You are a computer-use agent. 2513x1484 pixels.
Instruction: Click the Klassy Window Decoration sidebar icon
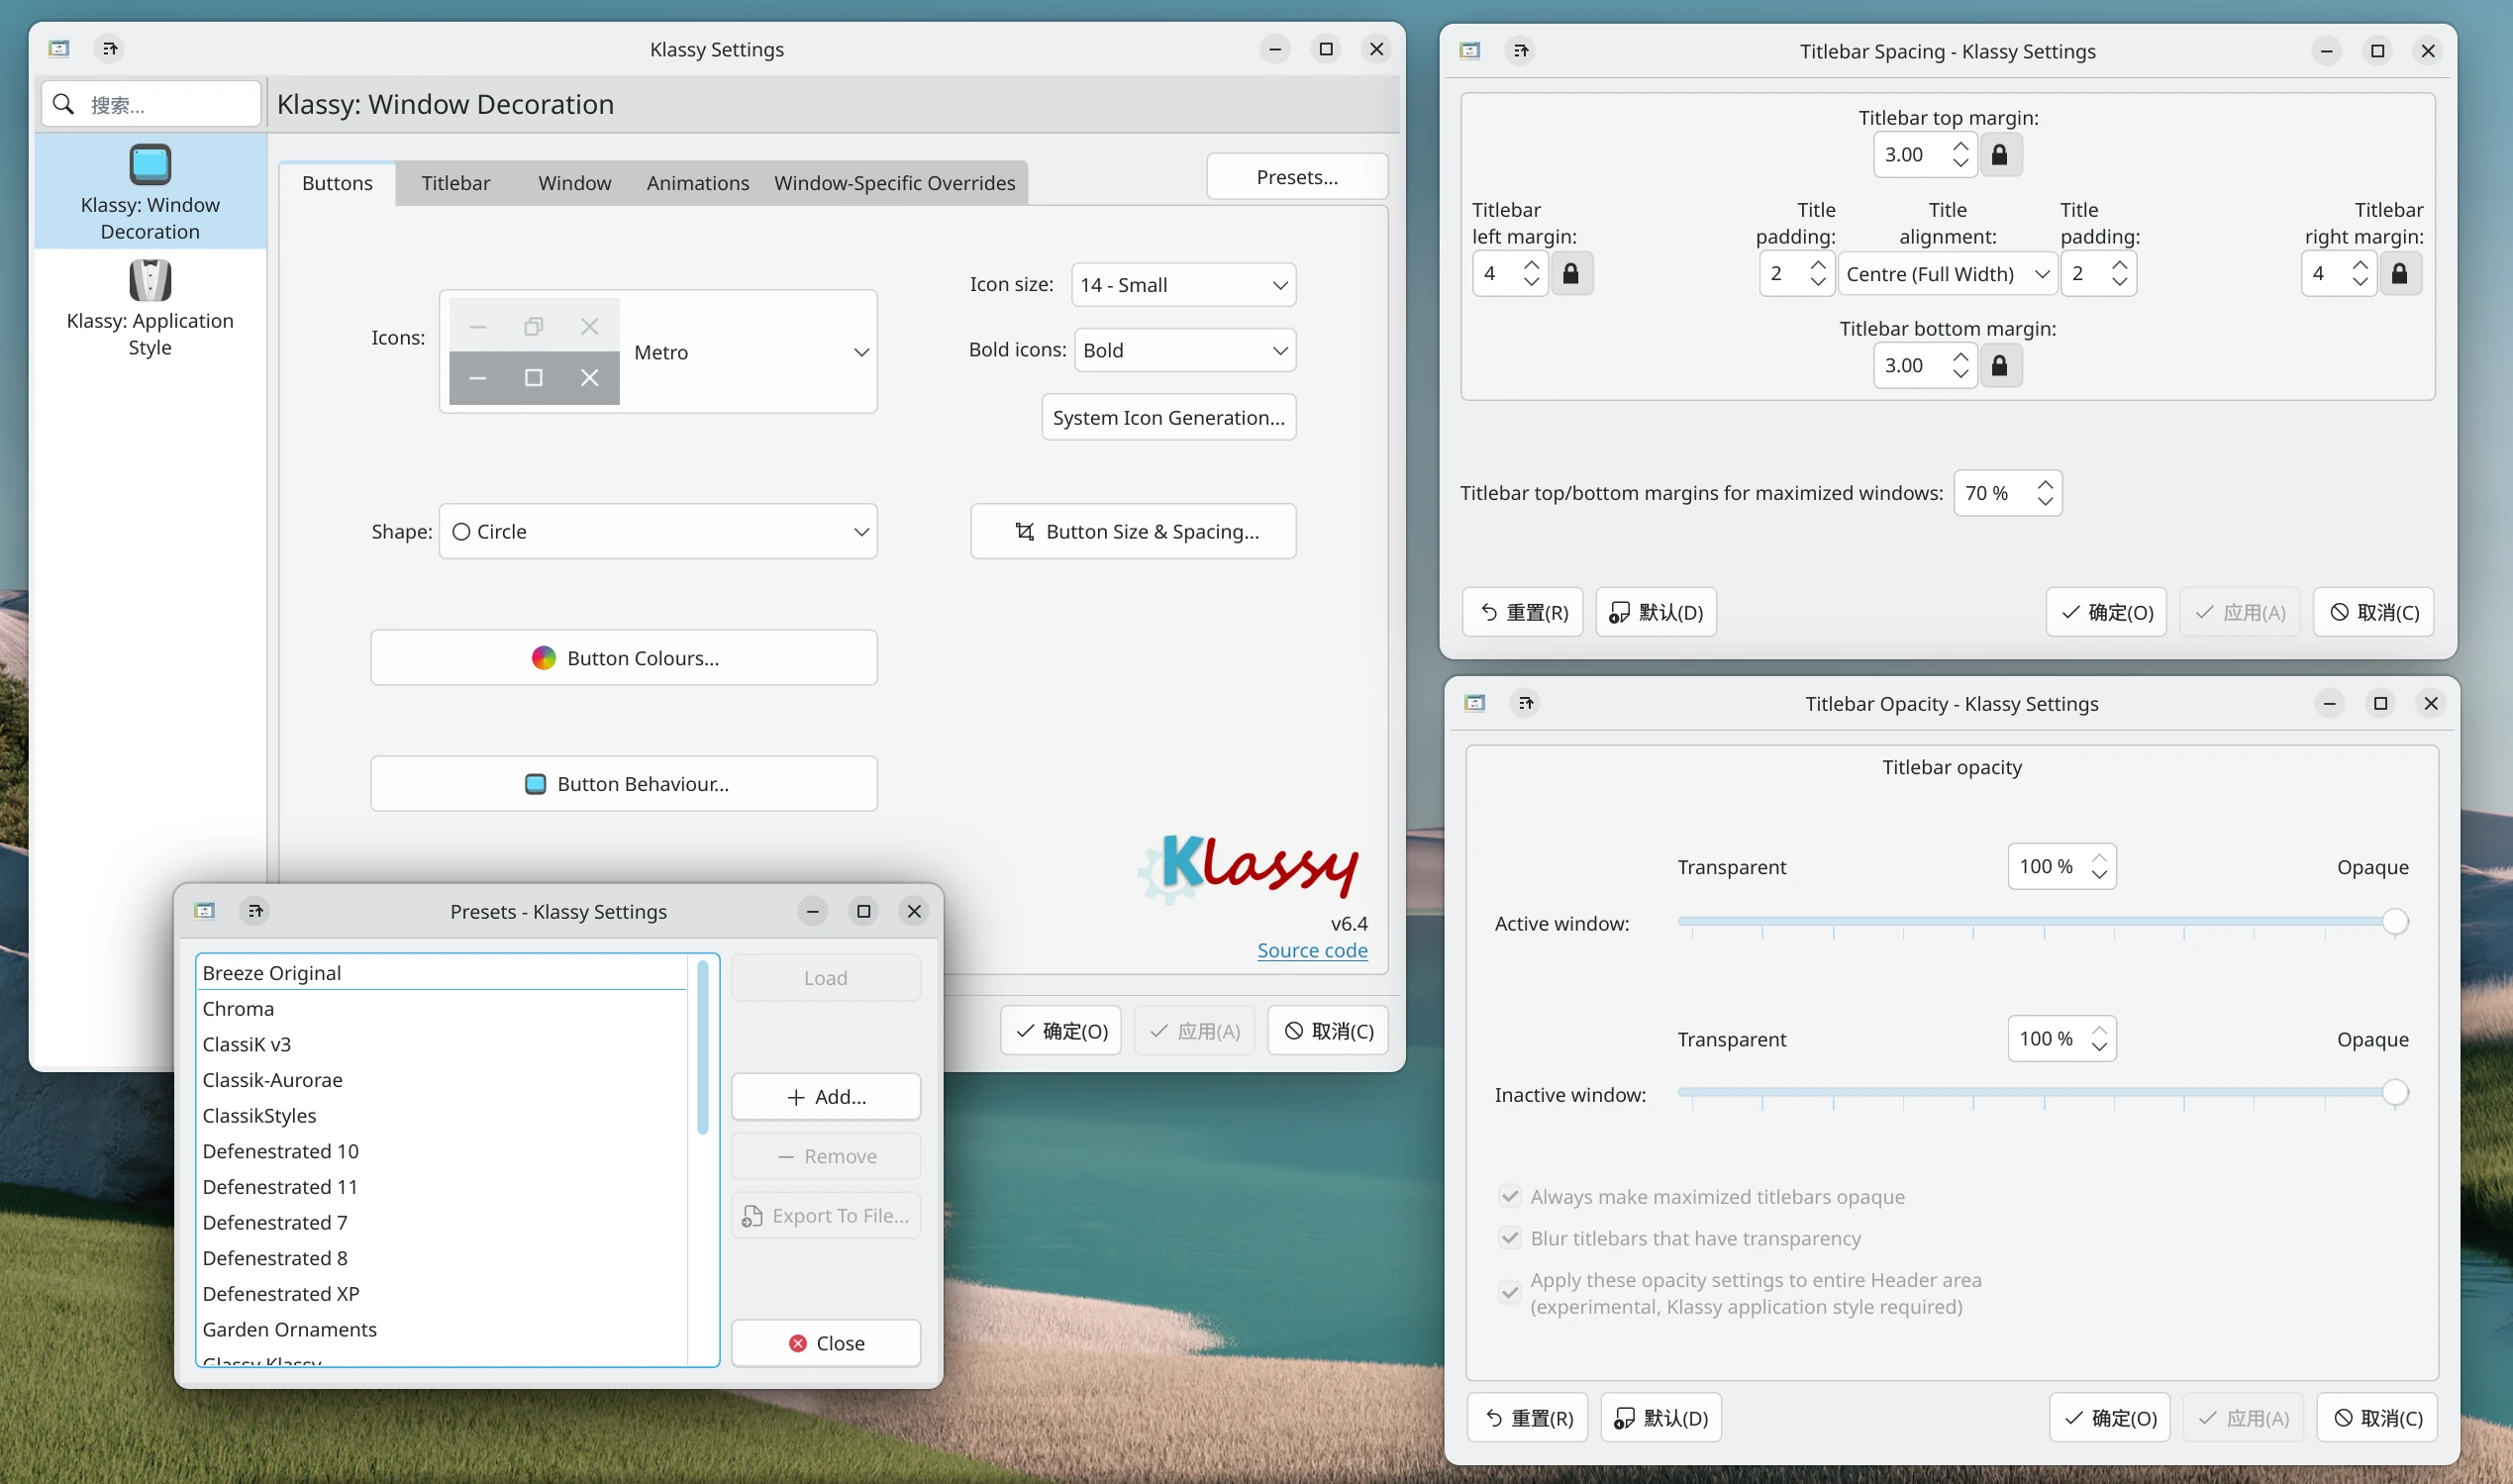pos(150,165)
